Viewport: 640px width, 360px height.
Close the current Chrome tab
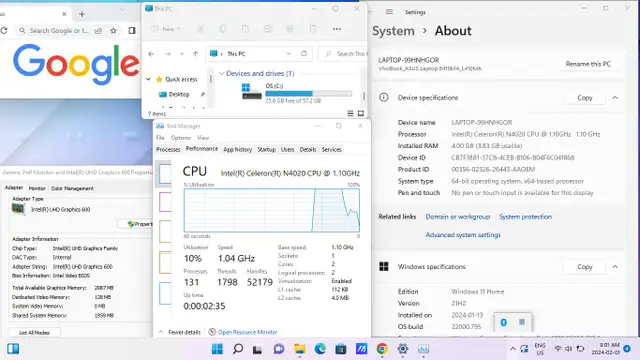(64, 14)
